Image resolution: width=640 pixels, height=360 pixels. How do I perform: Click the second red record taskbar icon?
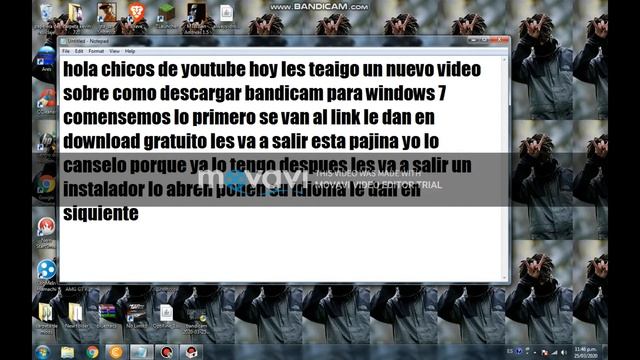[191, 352]
